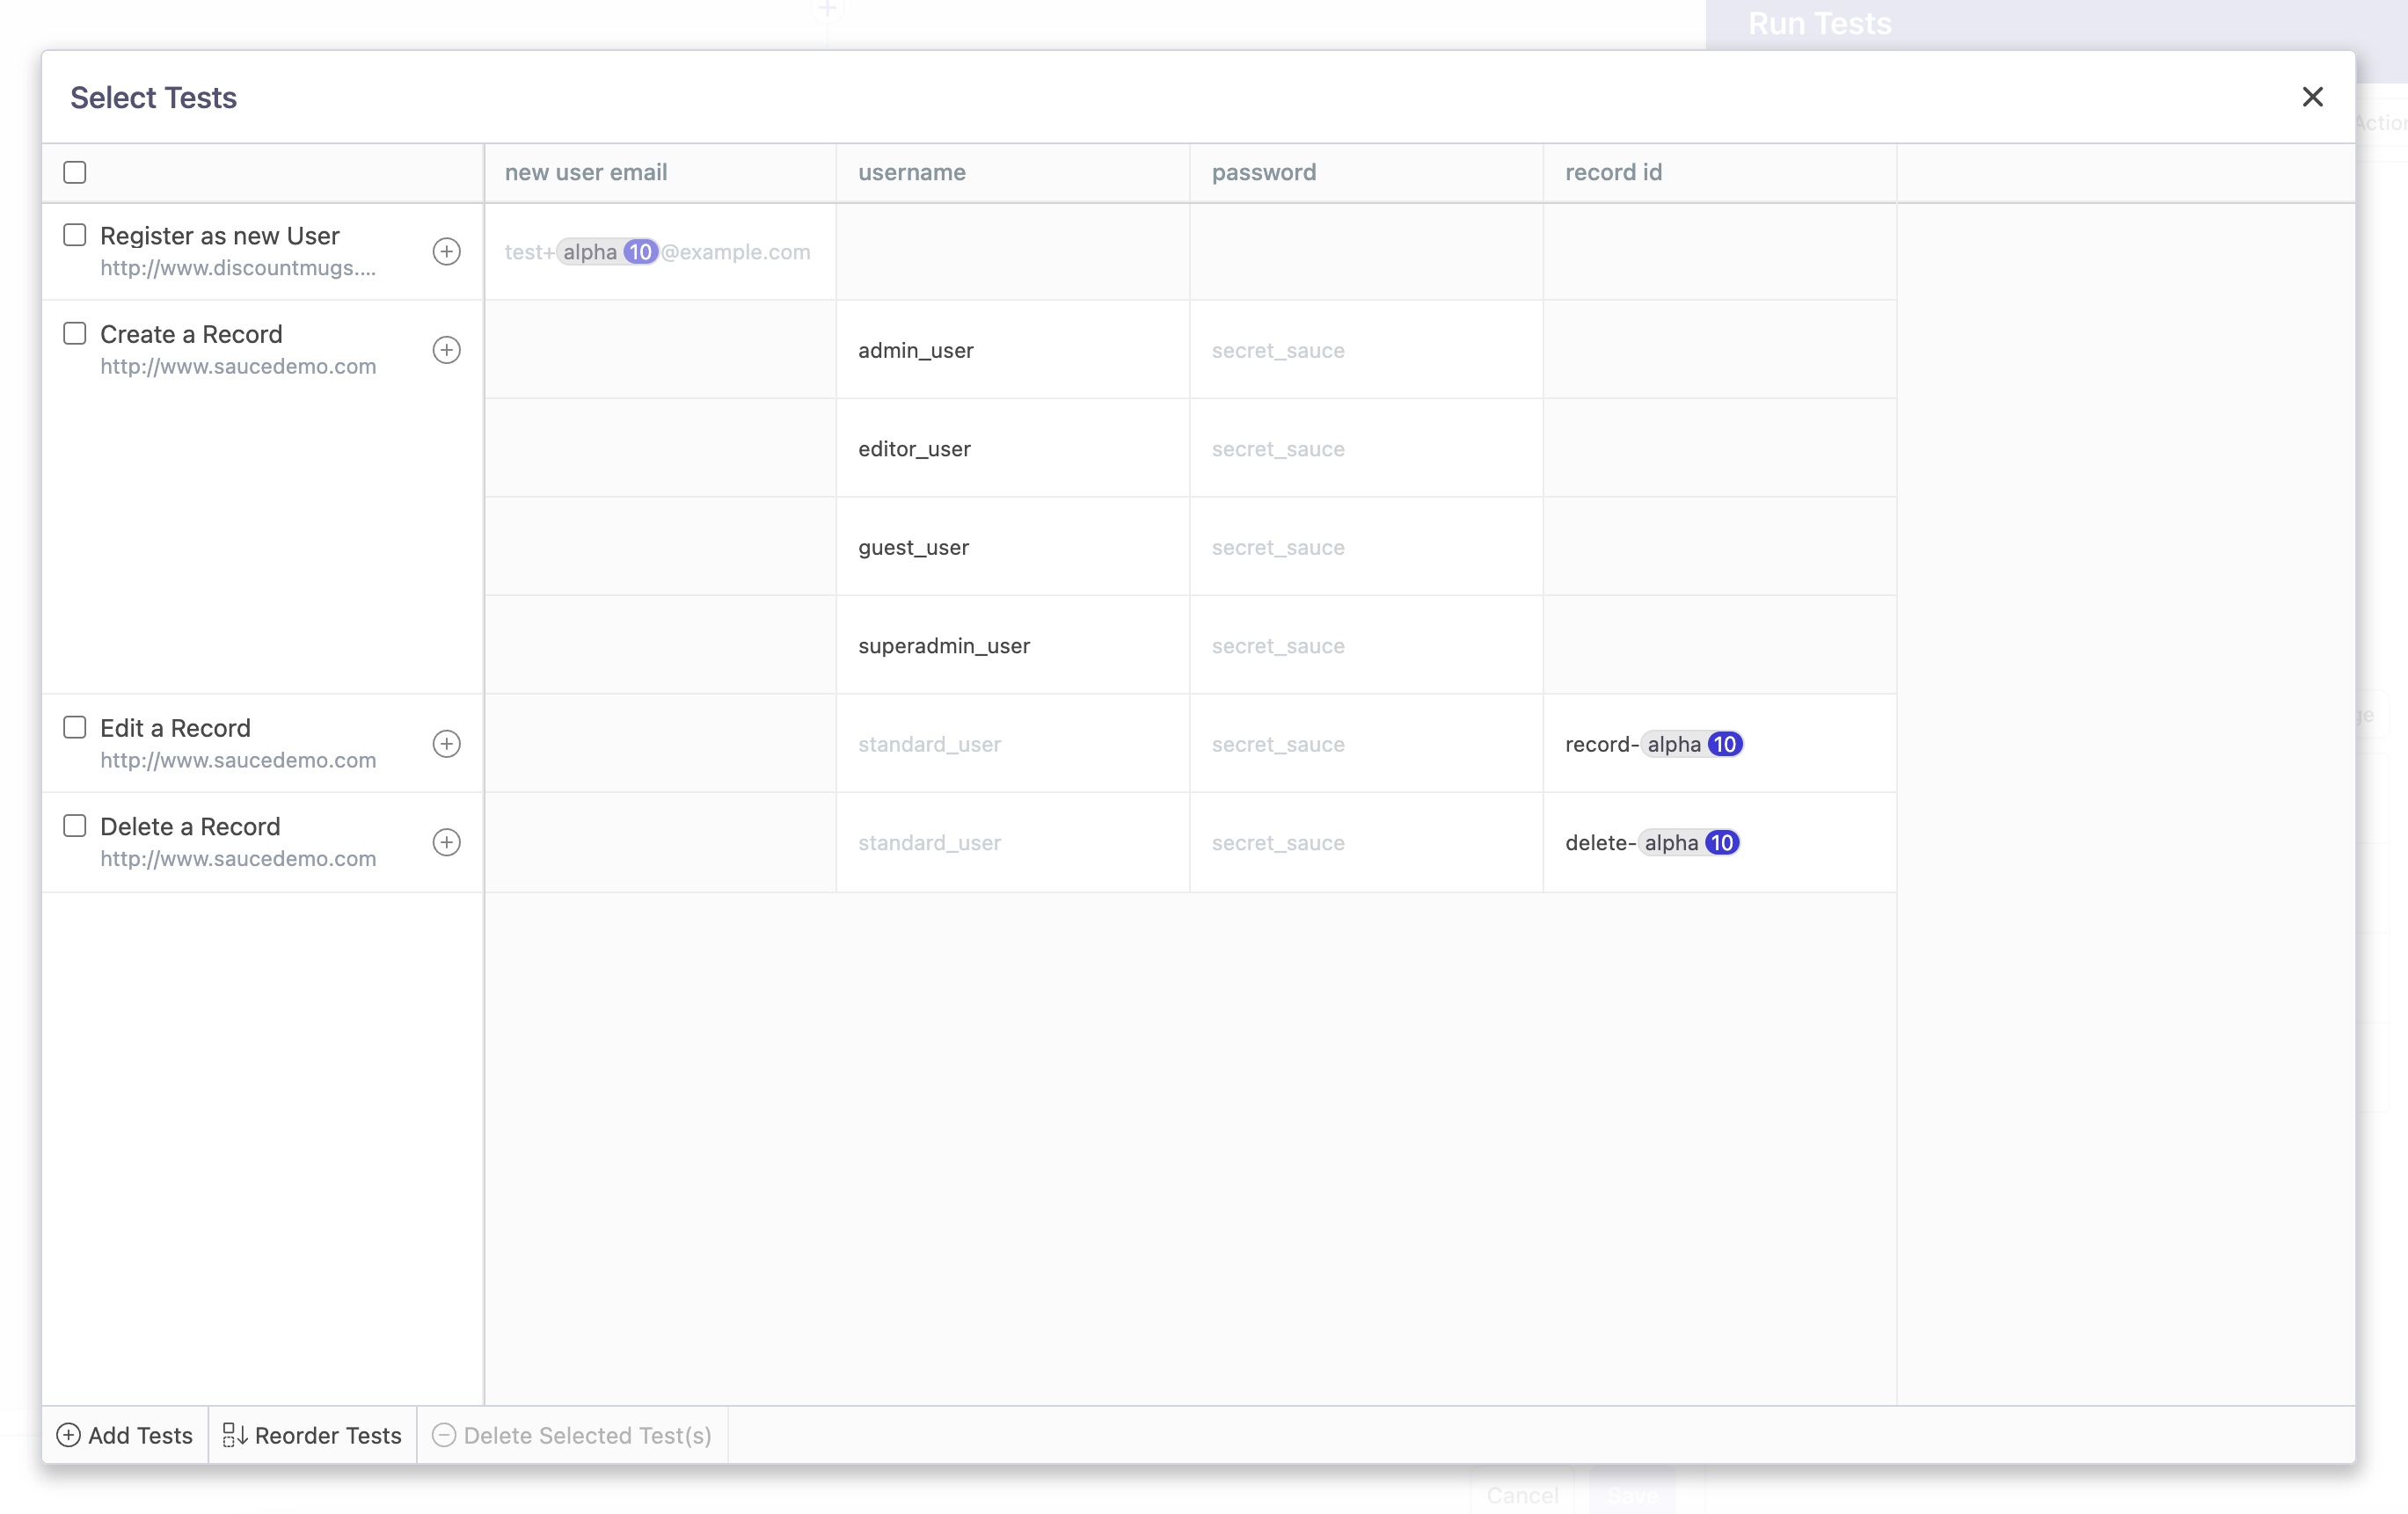Click the Delete Selected Tests icon
Viewport: 2408px width, 1514px height.
pos(447,1434)
